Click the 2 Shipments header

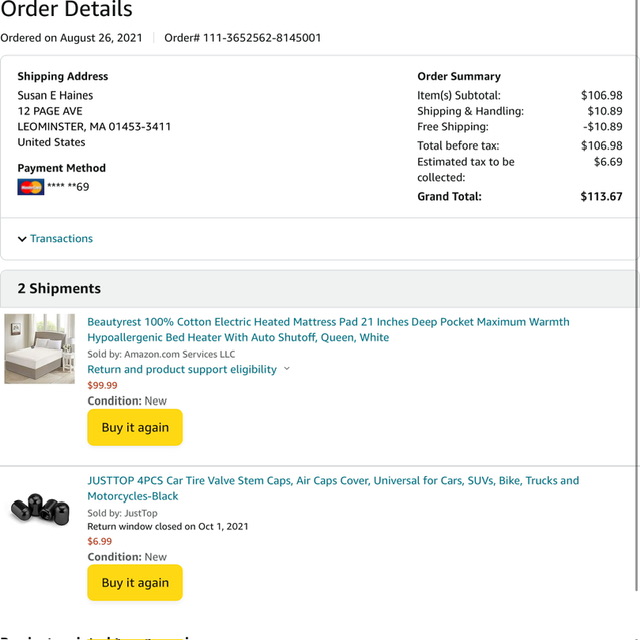pos(59,289)
